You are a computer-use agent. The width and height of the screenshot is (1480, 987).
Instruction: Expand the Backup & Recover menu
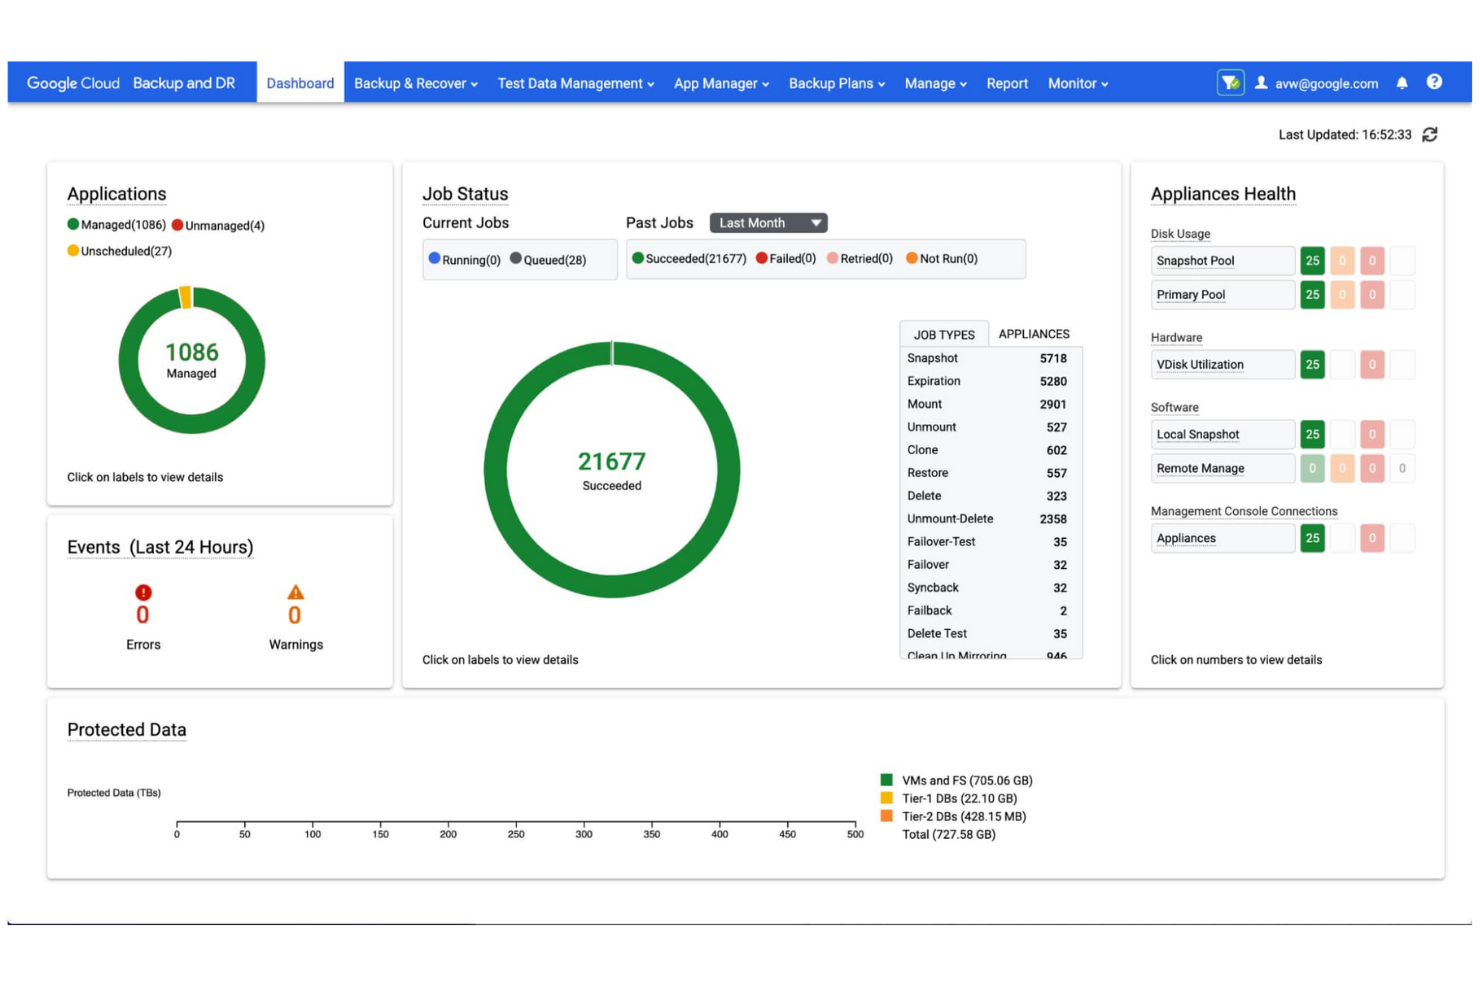click(415, 83)
